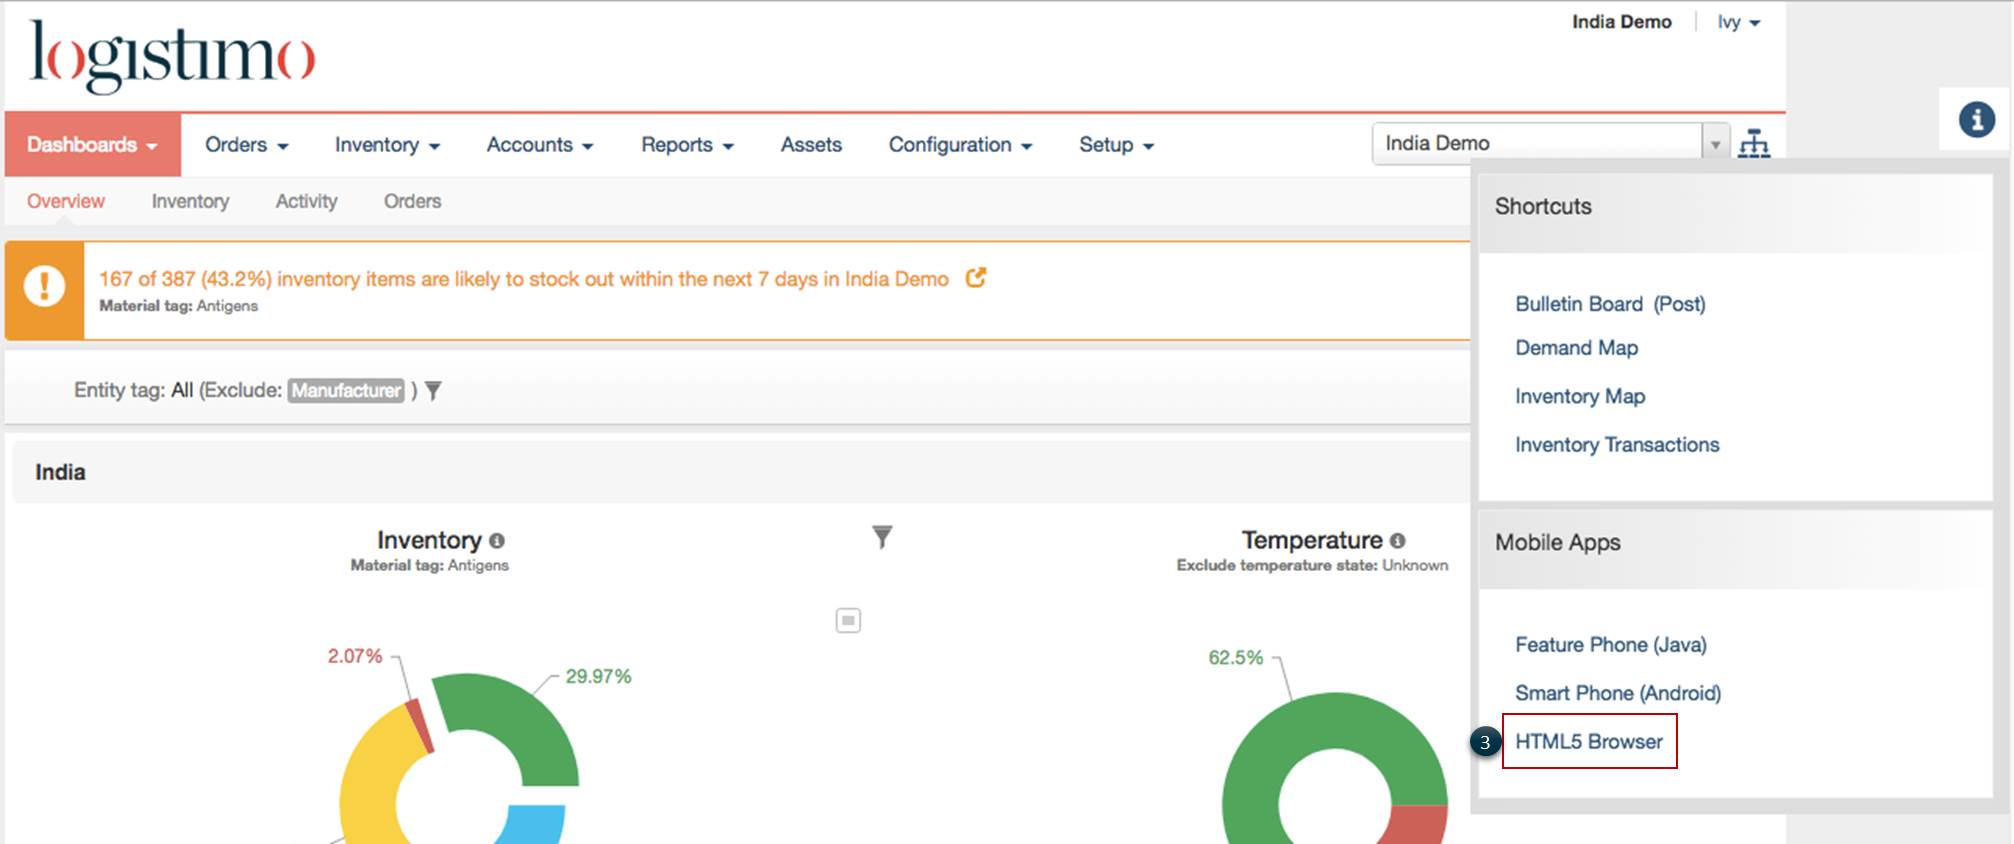The width and height of the screenshot is (2014, 844).
Task: Click the orange warning exclamation icon
Action: pyautogui.click(x=44, y=286)
